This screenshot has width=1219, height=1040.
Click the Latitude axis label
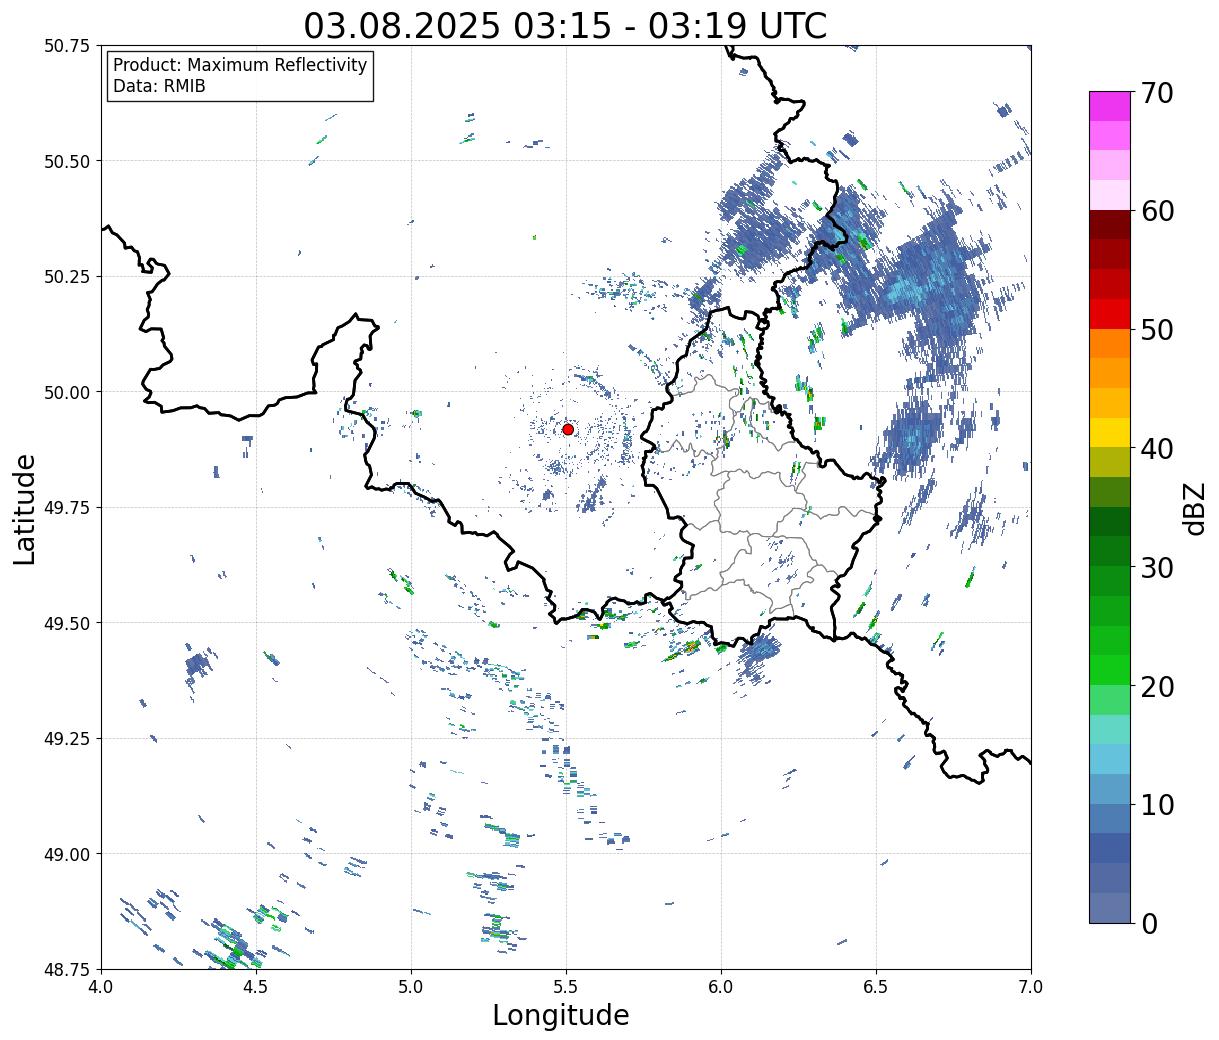25,509
